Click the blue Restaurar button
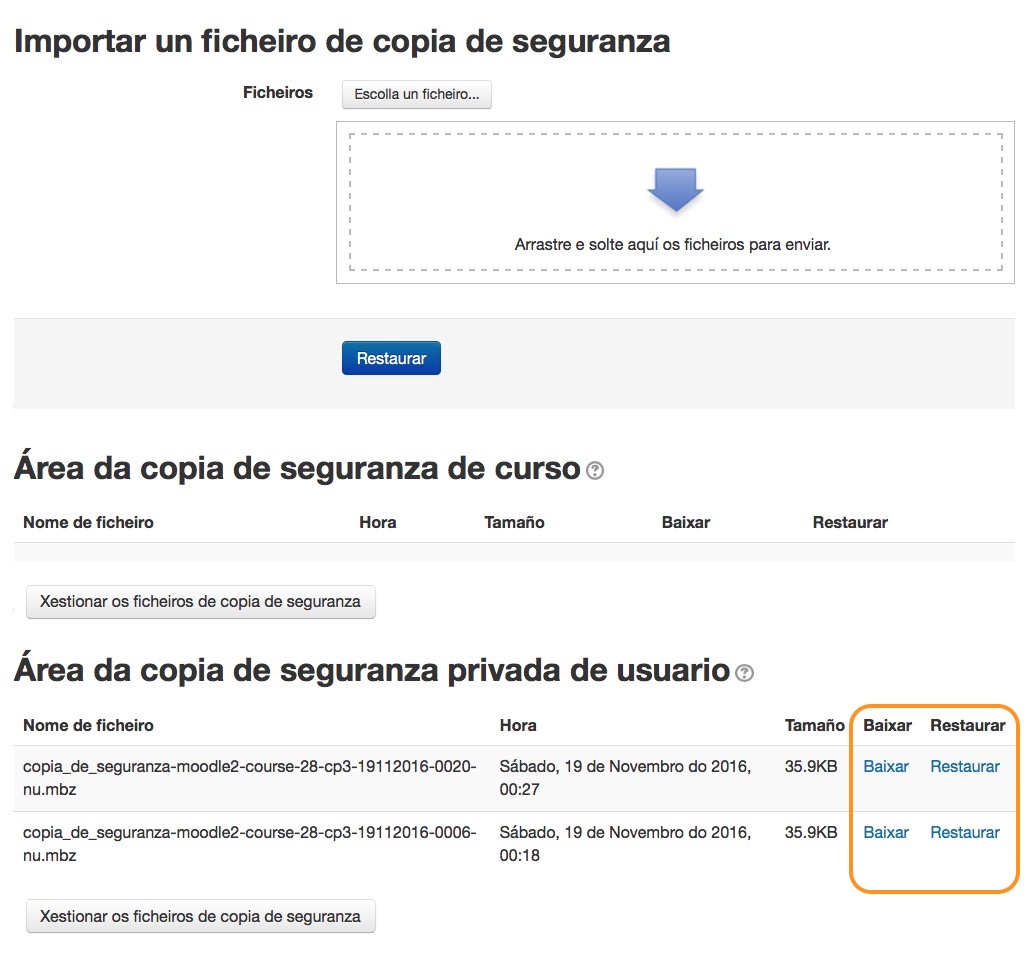1028x970 pixels. tap(391, 359)
